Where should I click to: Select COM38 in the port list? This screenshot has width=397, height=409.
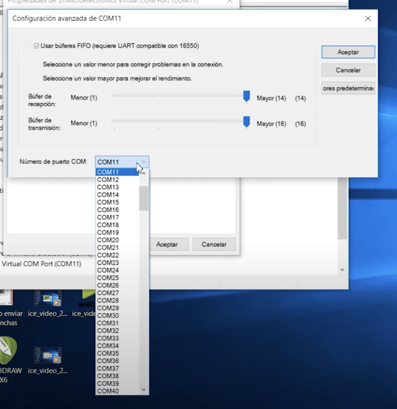117,376
